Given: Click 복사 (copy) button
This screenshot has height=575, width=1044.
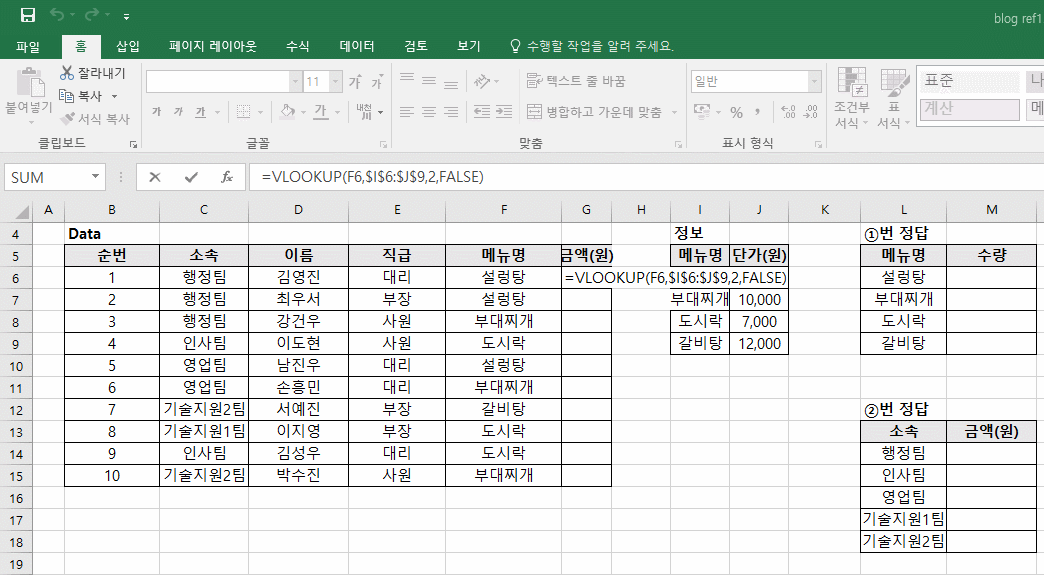Looking at the screenshot, I should point(81,96).
